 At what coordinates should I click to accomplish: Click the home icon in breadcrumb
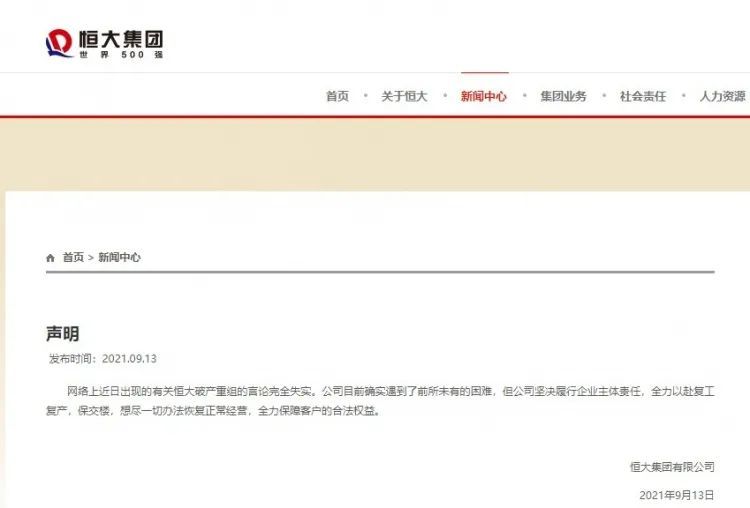pyautogui.click(x=50, y=258)
